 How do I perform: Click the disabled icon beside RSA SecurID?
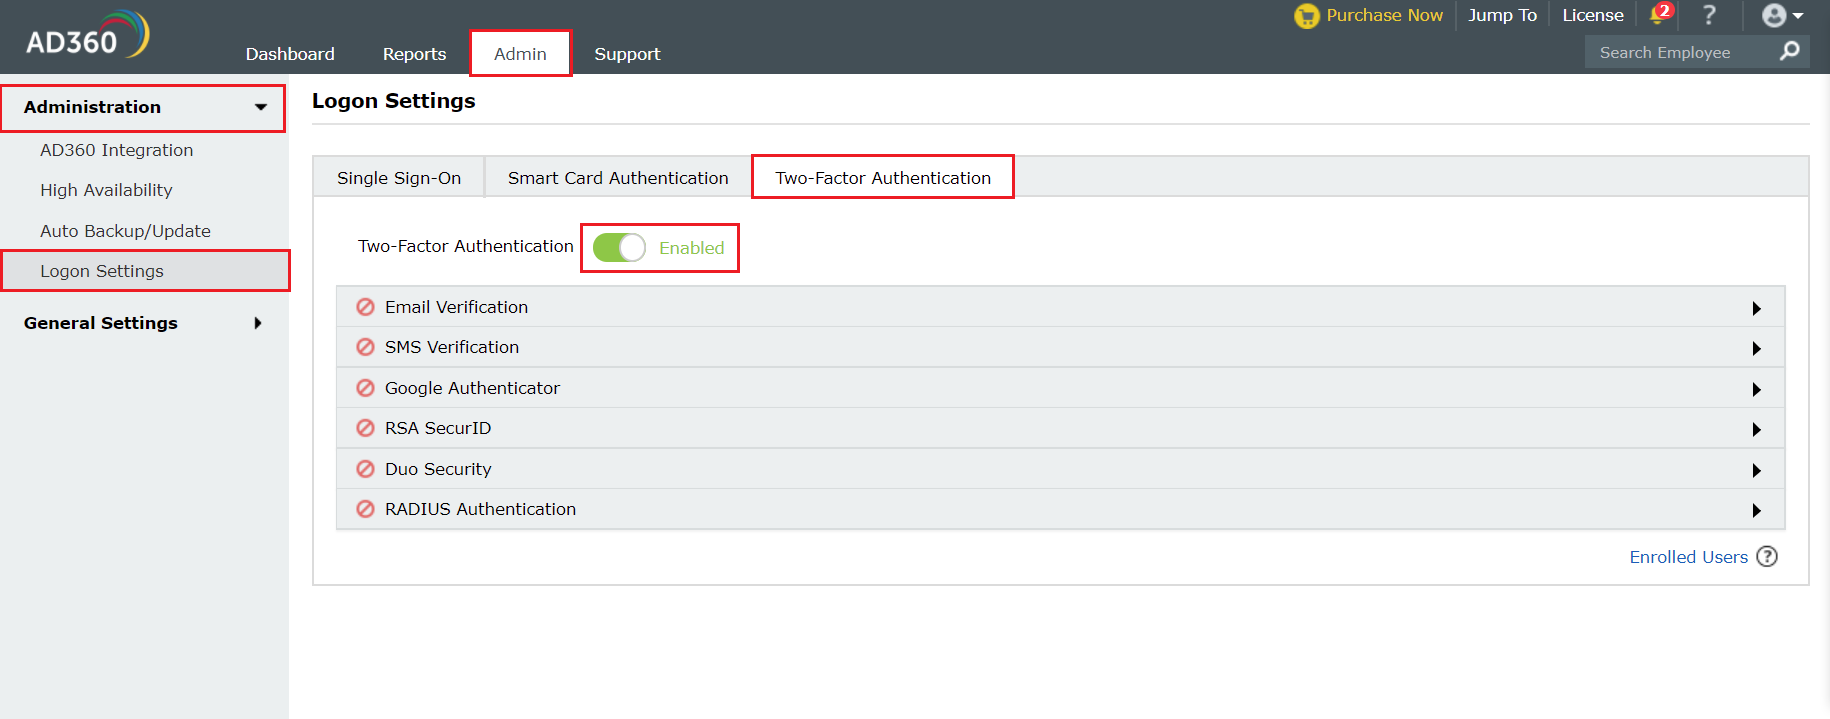366,428
